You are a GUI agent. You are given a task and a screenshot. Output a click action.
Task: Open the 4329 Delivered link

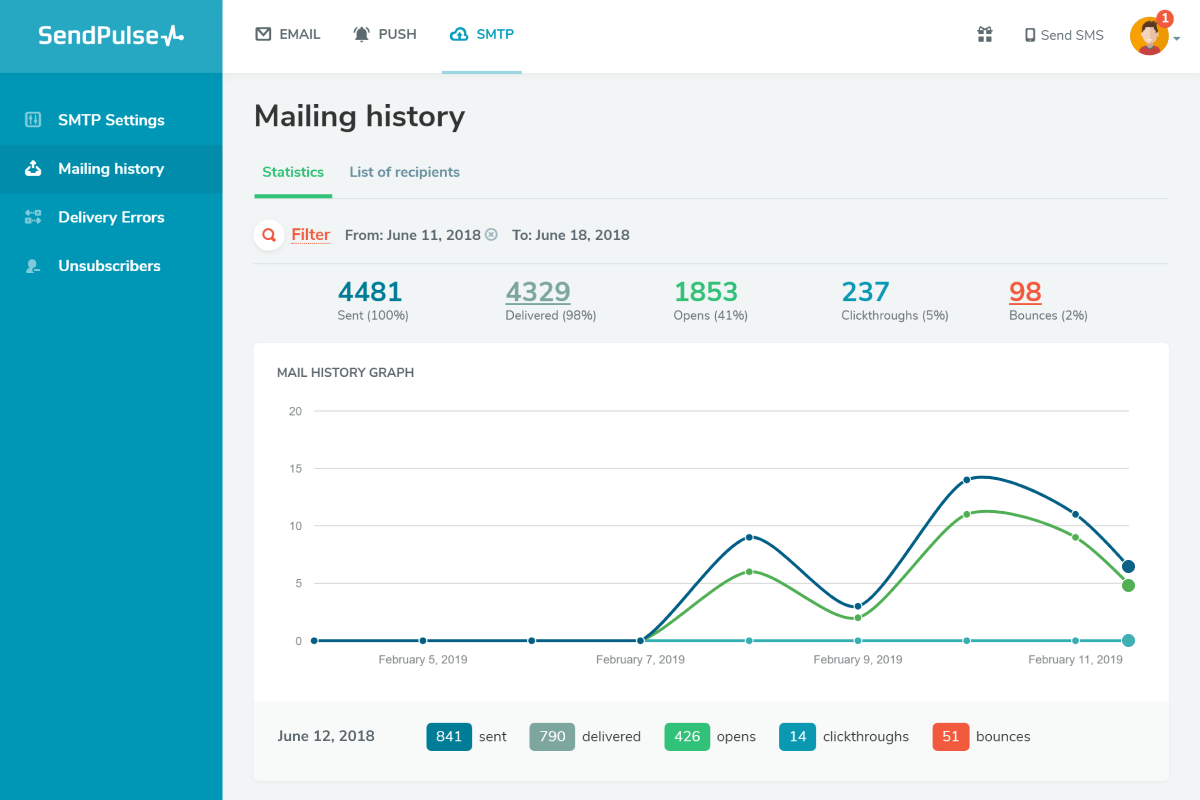[x=538, y=292]
